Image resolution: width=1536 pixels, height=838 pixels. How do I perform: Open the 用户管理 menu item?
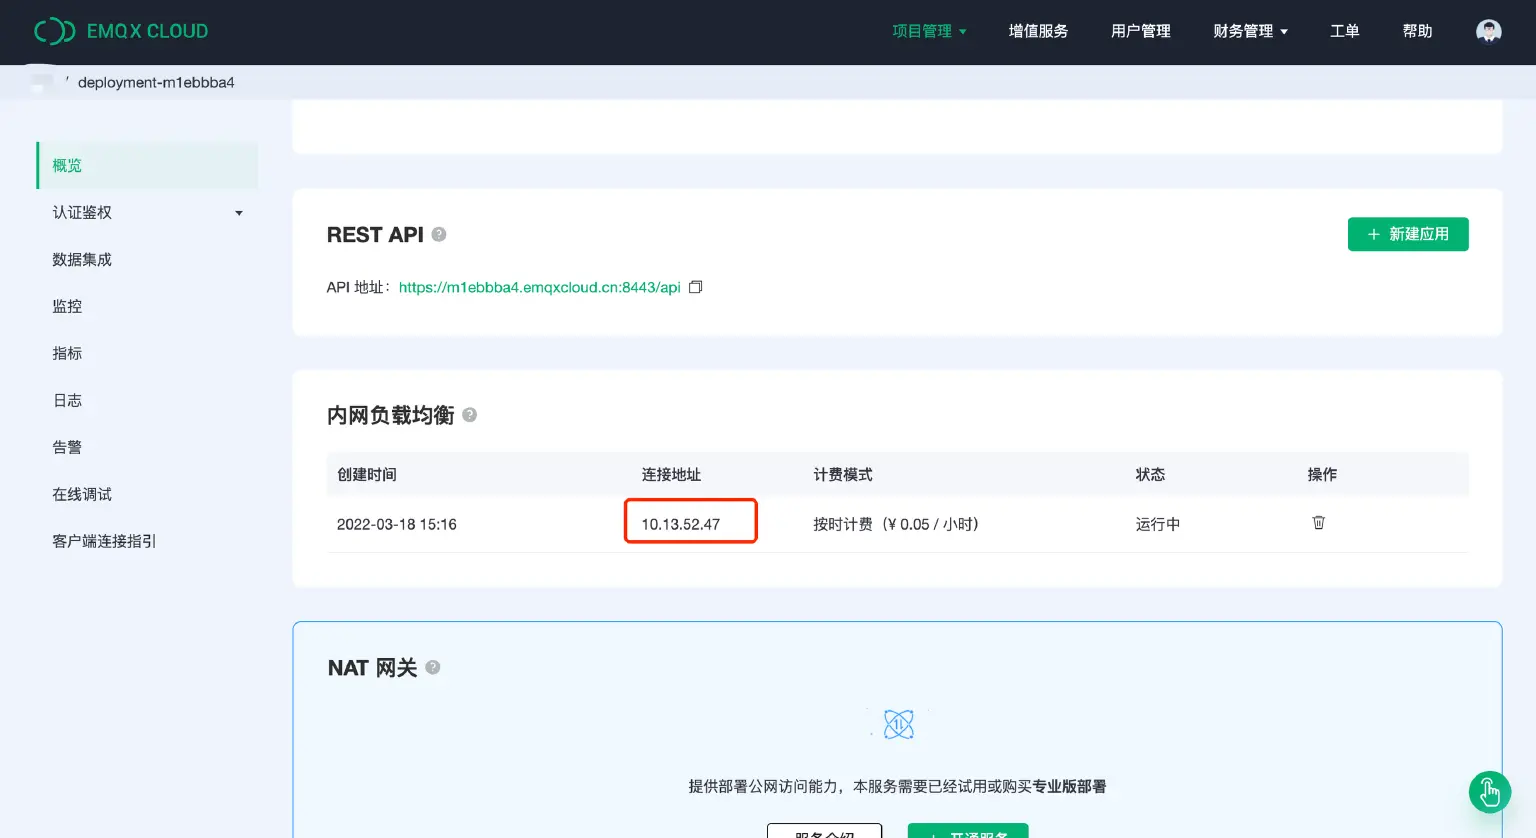point(1140,31)
